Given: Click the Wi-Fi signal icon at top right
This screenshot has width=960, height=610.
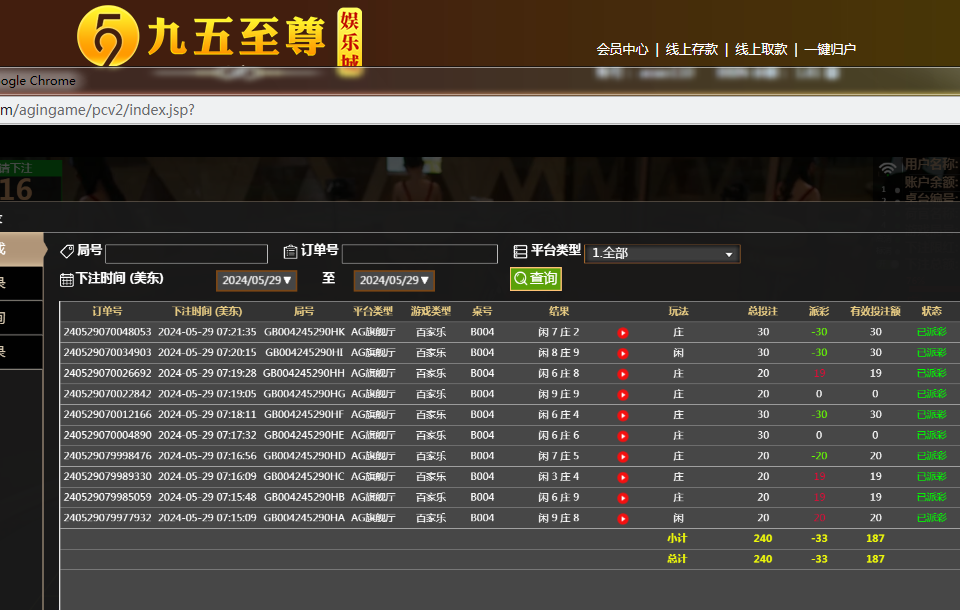Looking at the screenshot, I should (x=888, y=169).
